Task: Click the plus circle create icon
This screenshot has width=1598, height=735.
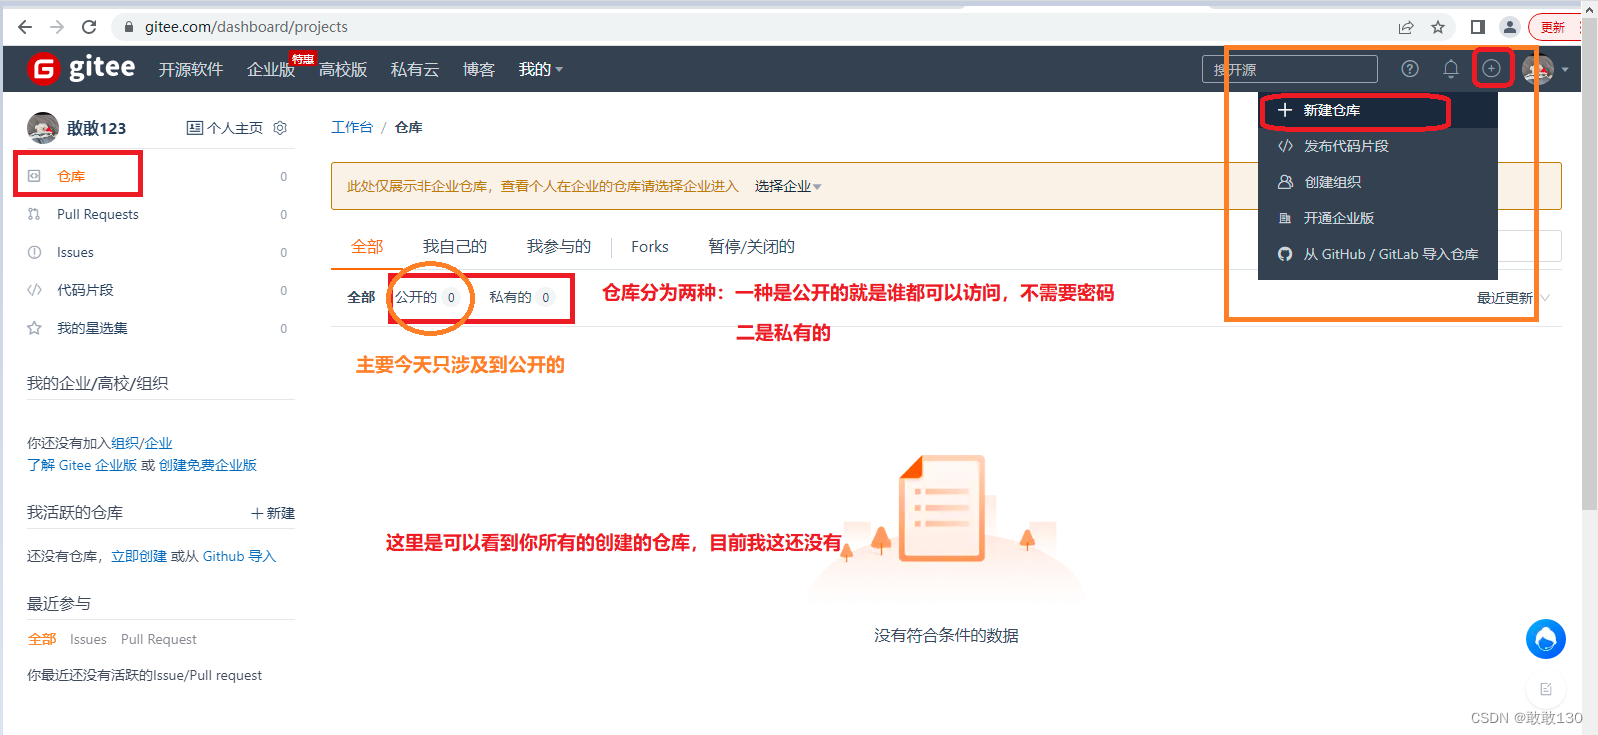Action: pos(1491,68)
